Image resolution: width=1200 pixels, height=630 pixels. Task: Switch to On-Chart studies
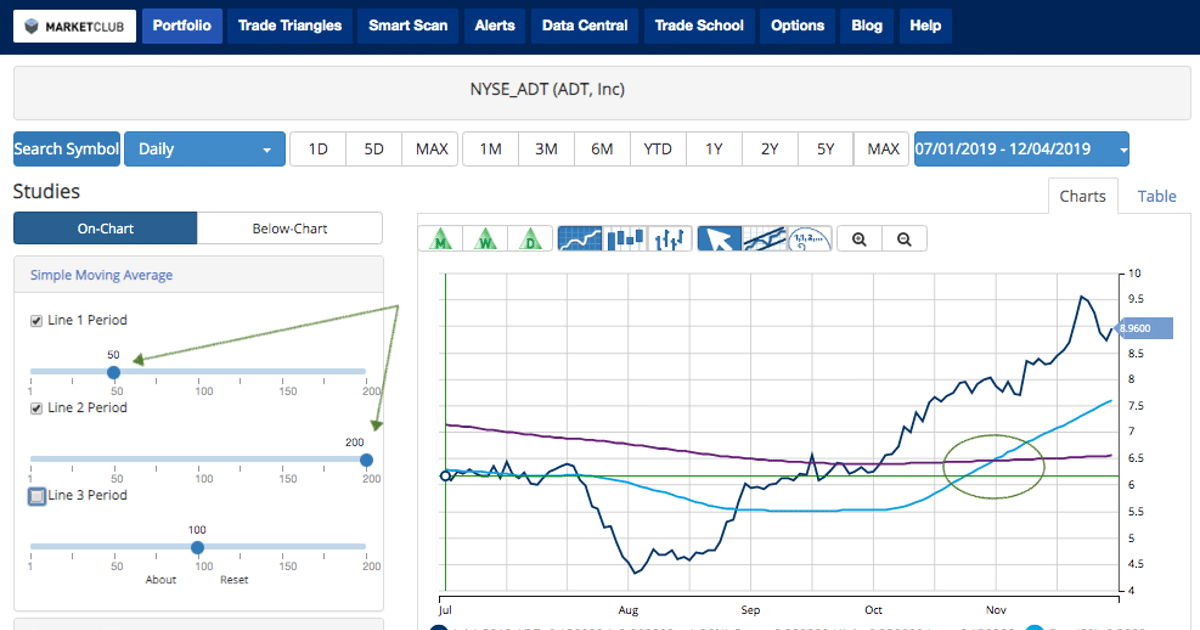105,228
